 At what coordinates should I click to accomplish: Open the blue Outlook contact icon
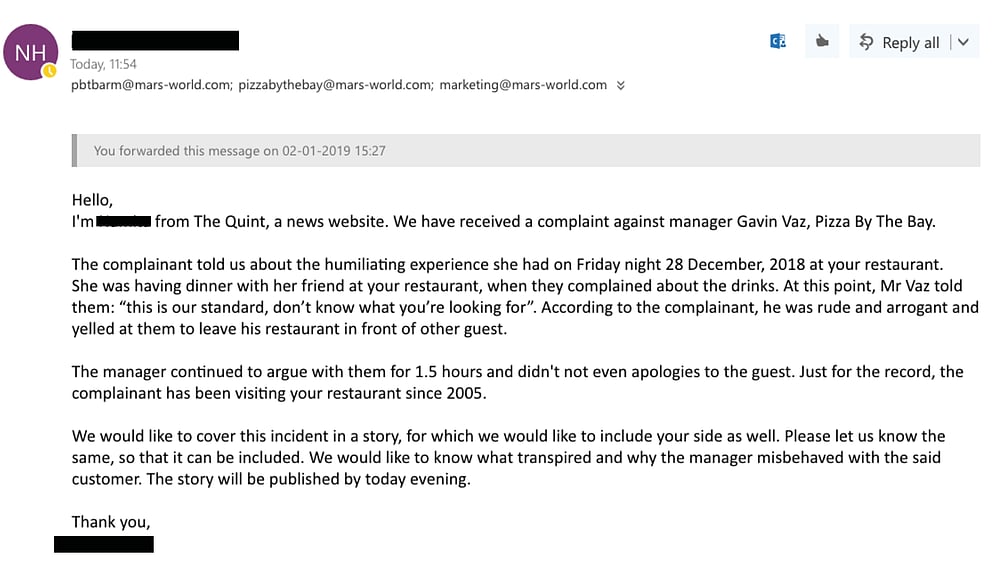click(777, 42)
